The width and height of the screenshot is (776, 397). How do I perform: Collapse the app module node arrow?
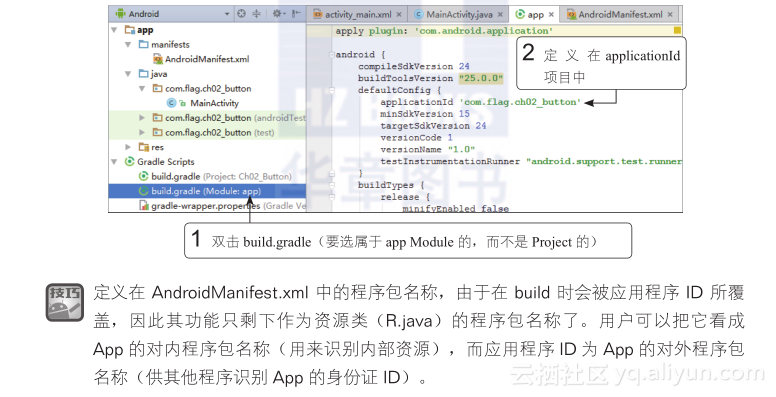(x=114, y=30)
